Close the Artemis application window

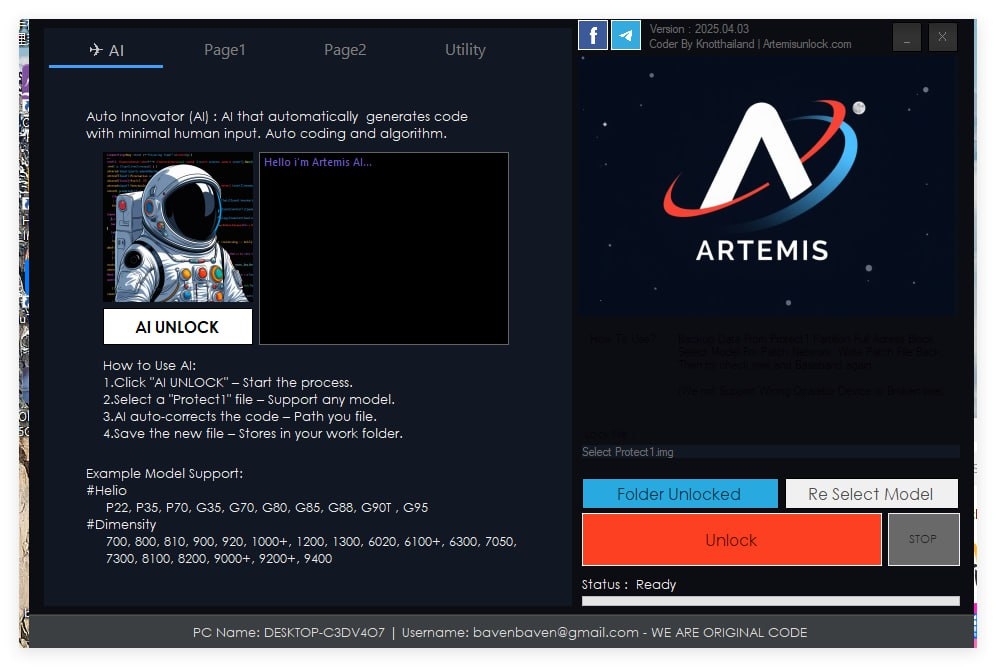(942, 38)
